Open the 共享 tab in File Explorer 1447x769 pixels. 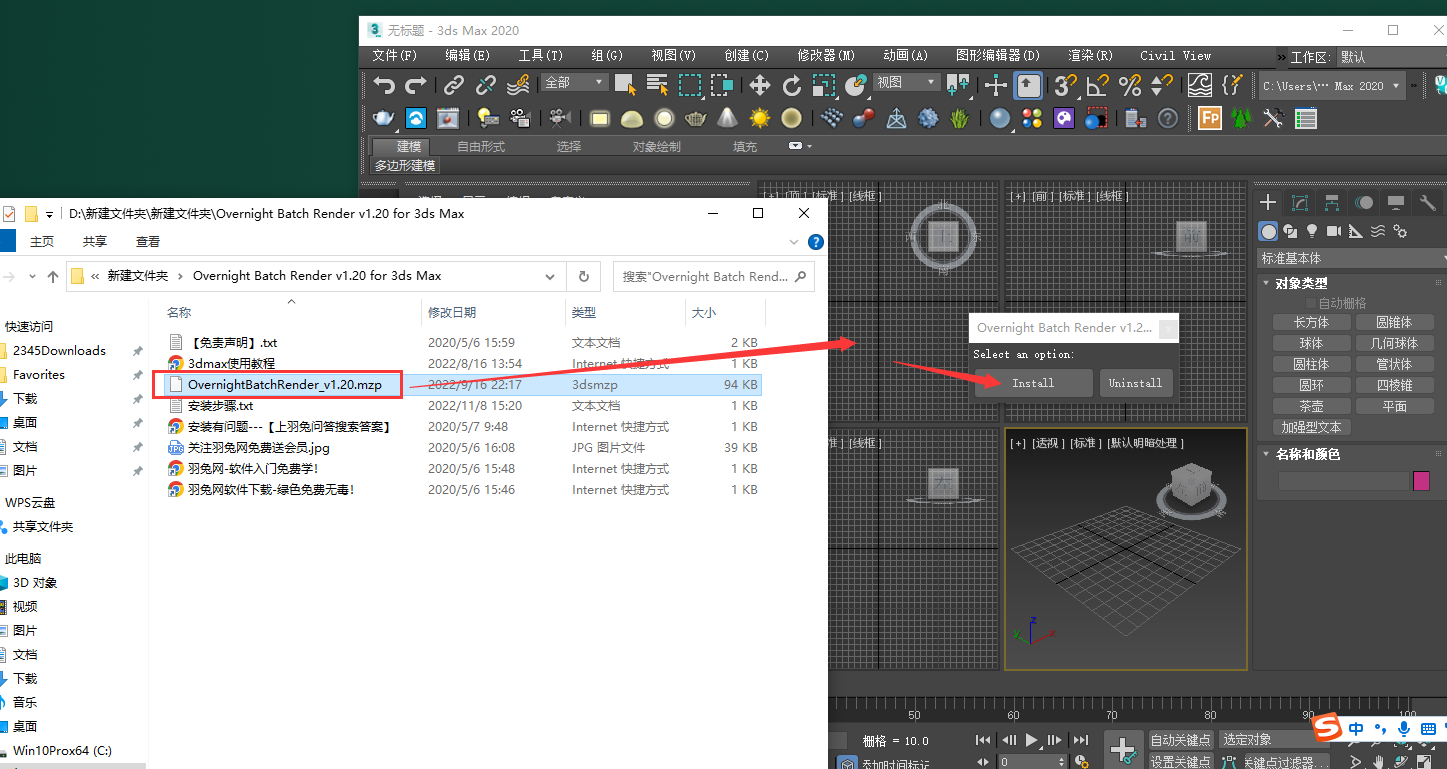[x=95, y=241]
